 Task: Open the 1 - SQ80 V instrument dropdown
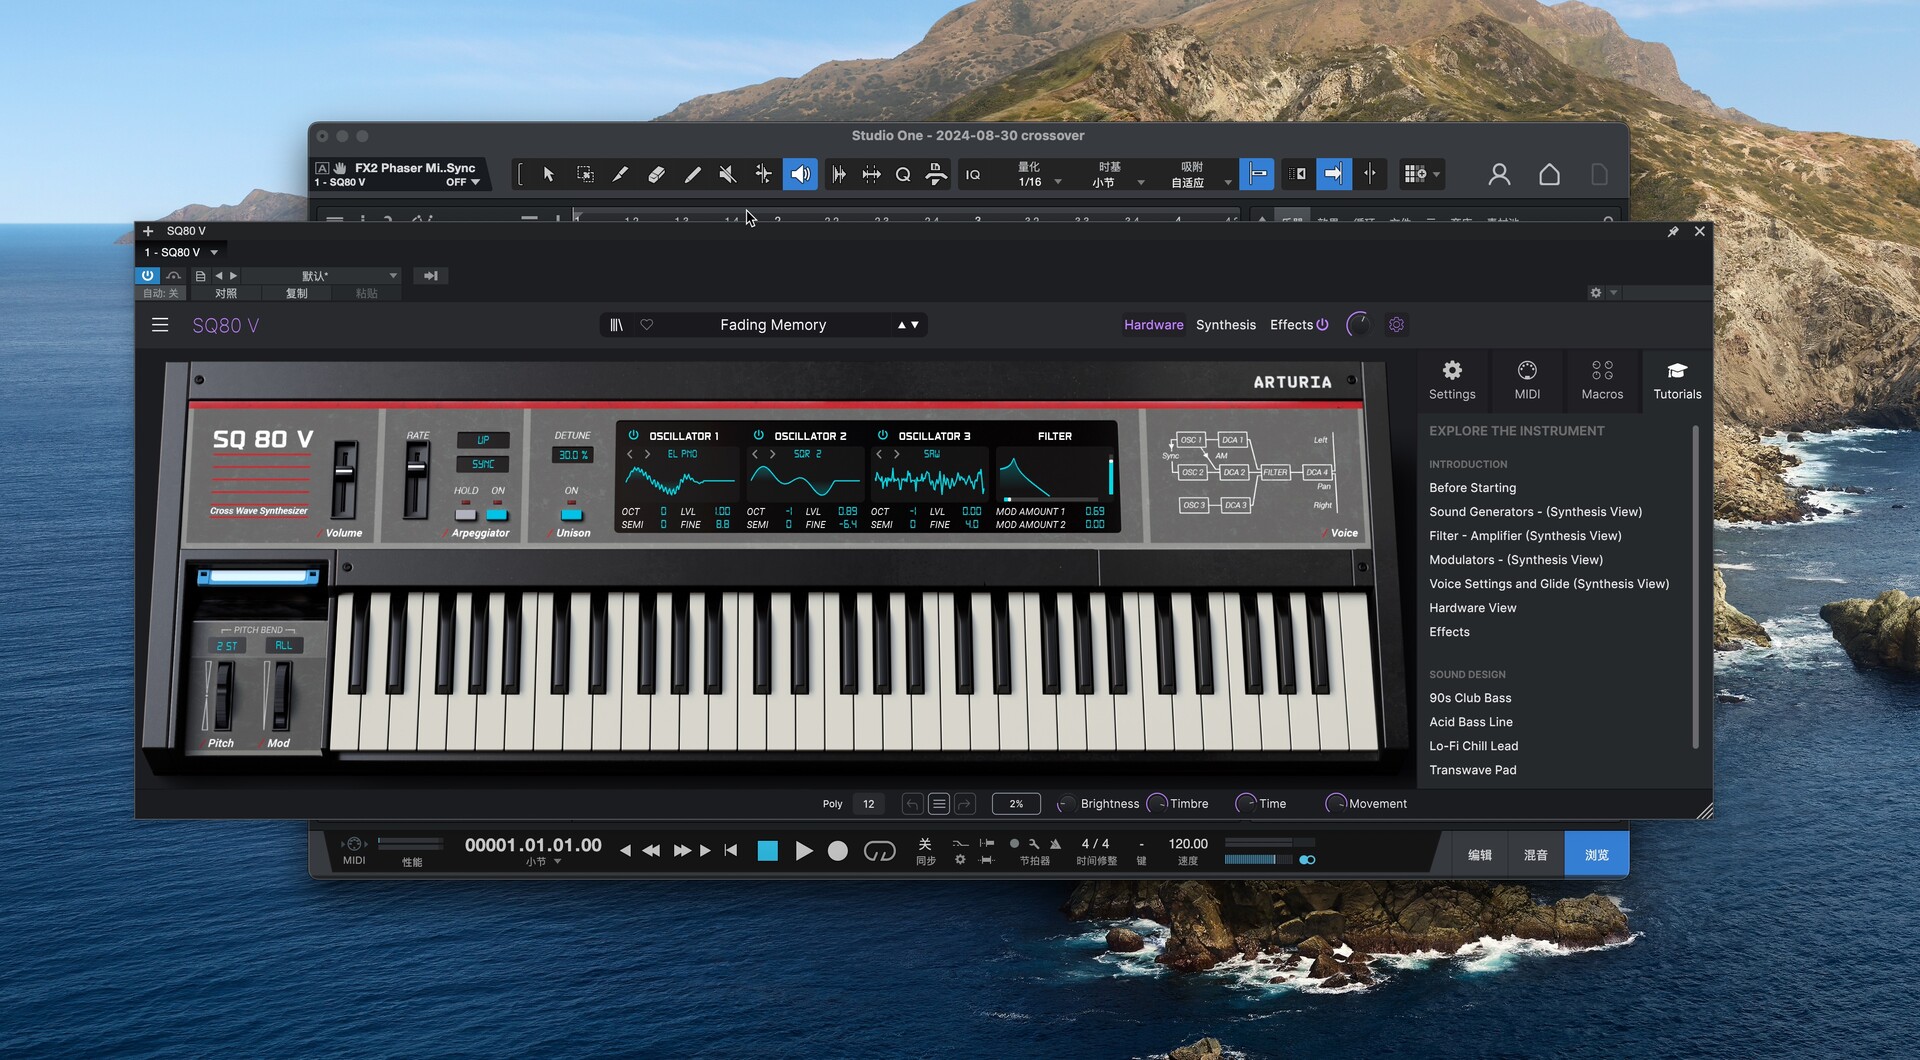pos(181,252)
